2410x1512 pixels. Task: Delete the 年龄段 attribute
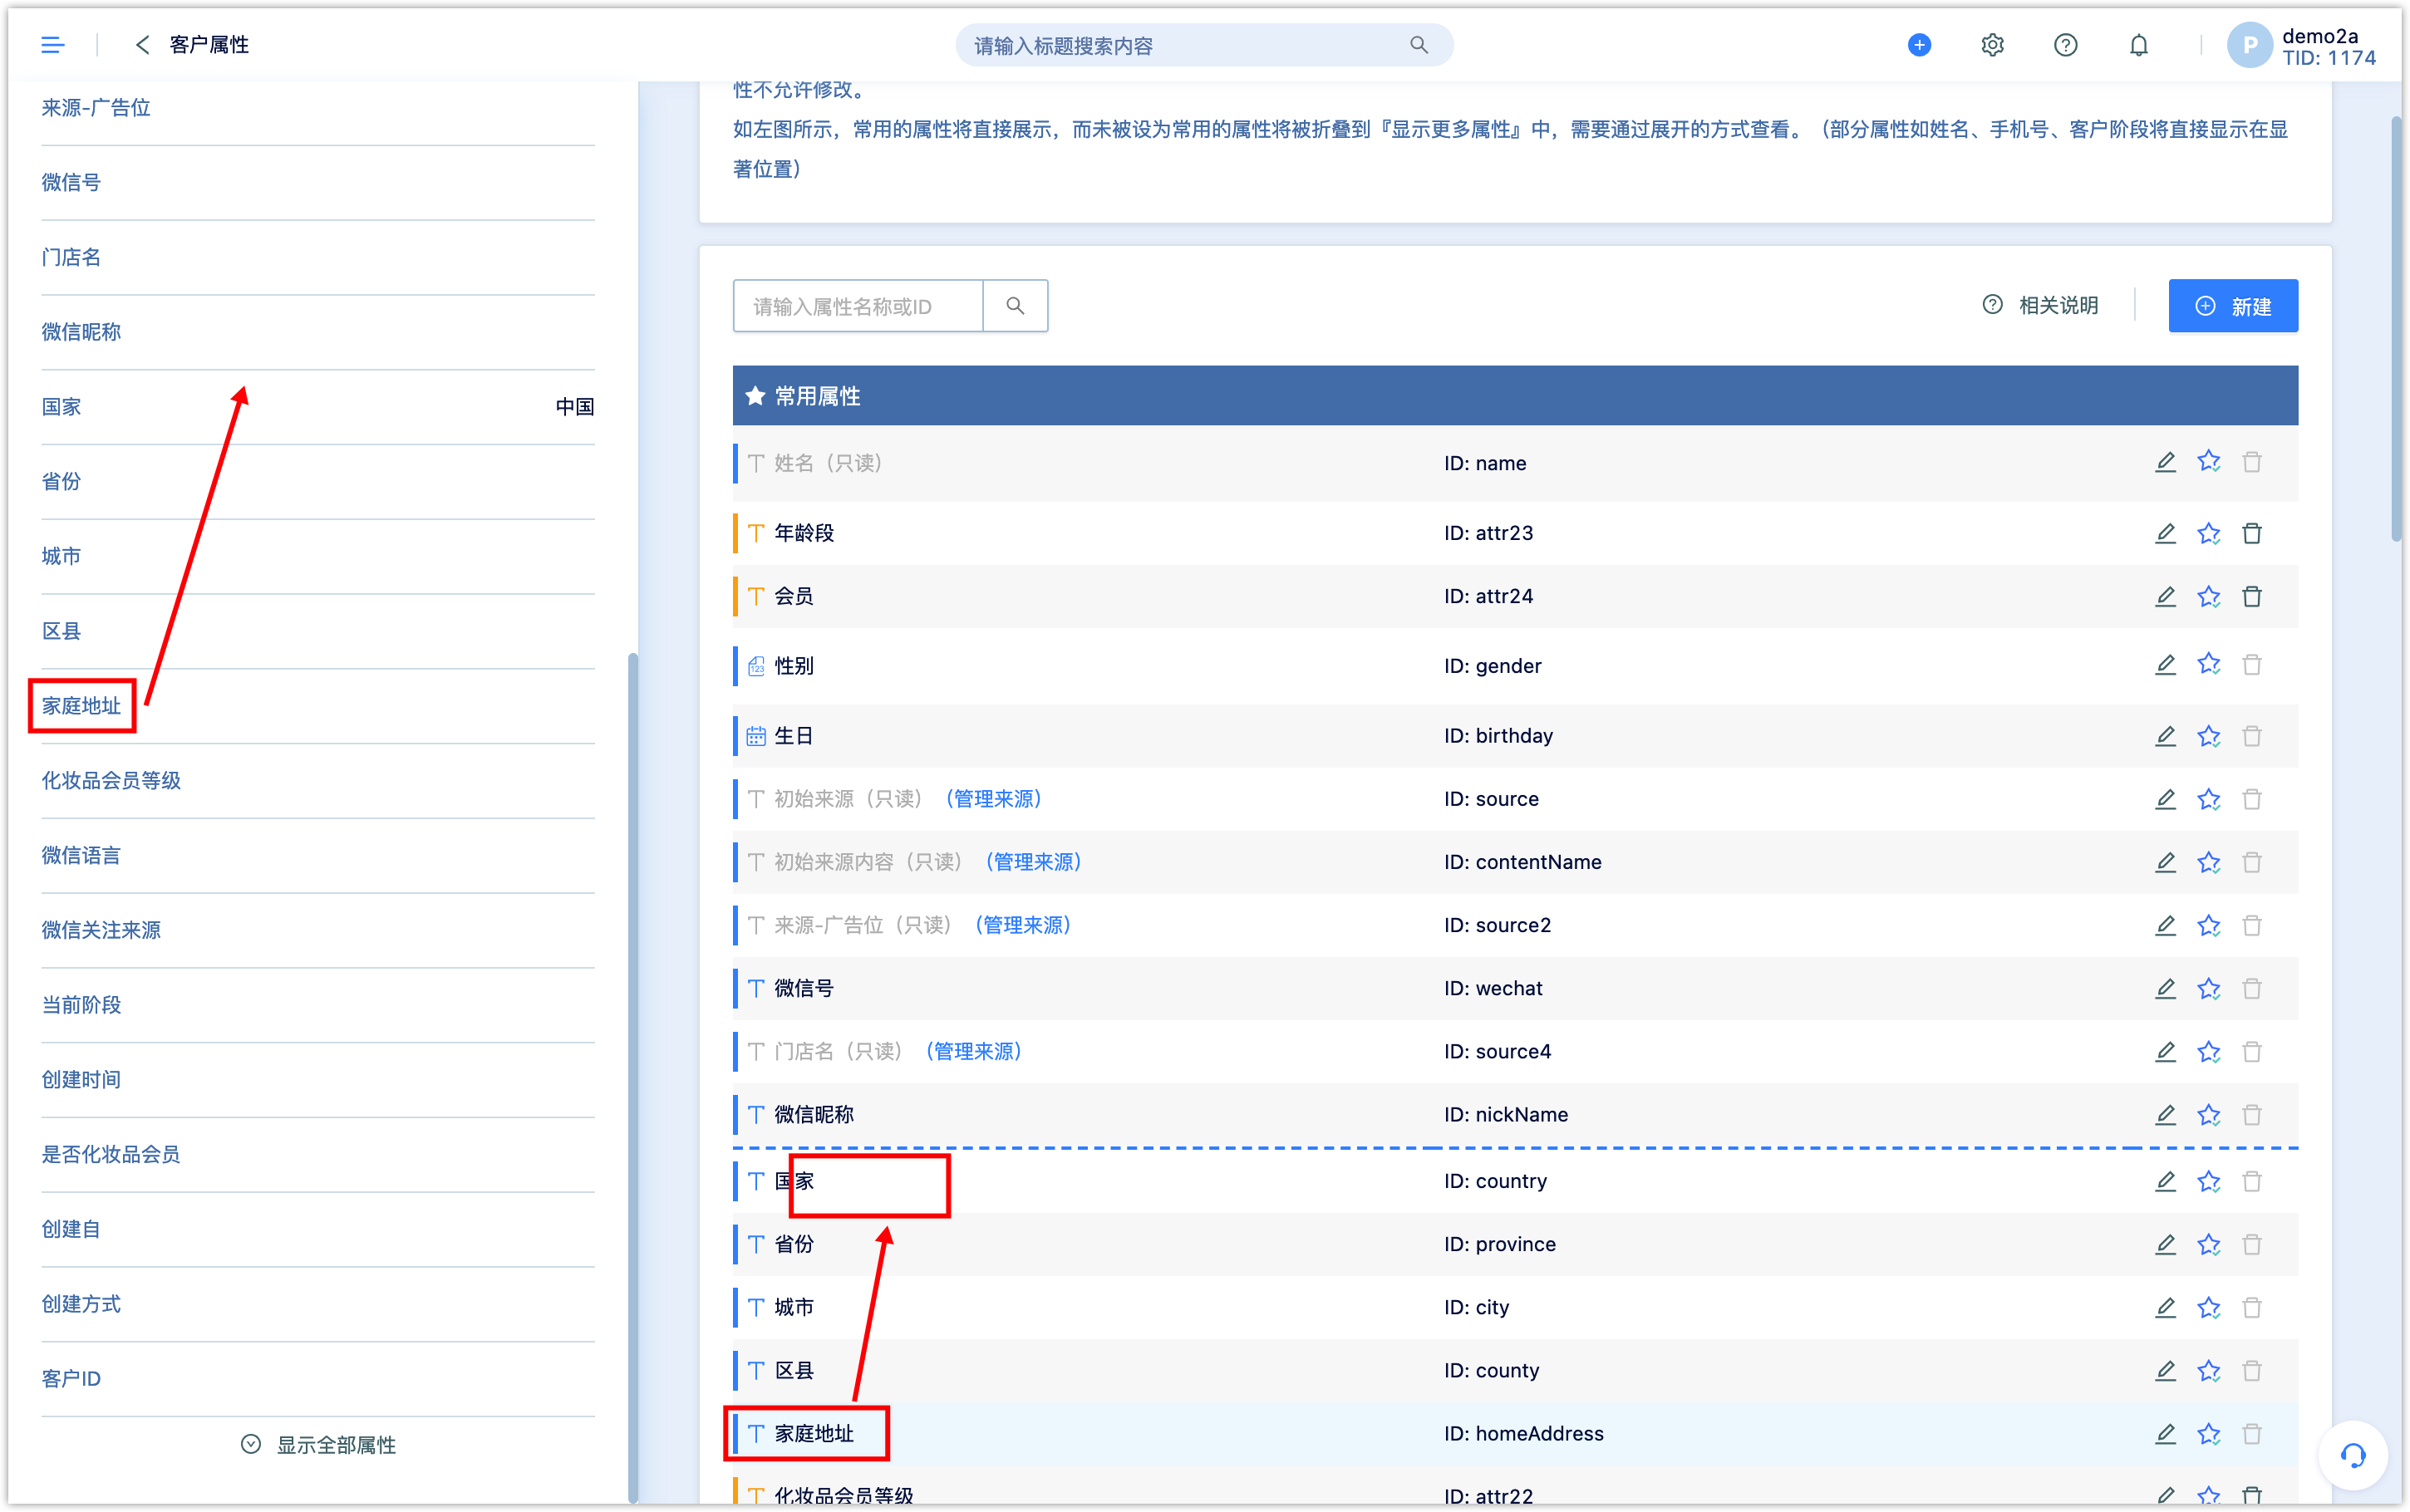tap(2252, 533)
